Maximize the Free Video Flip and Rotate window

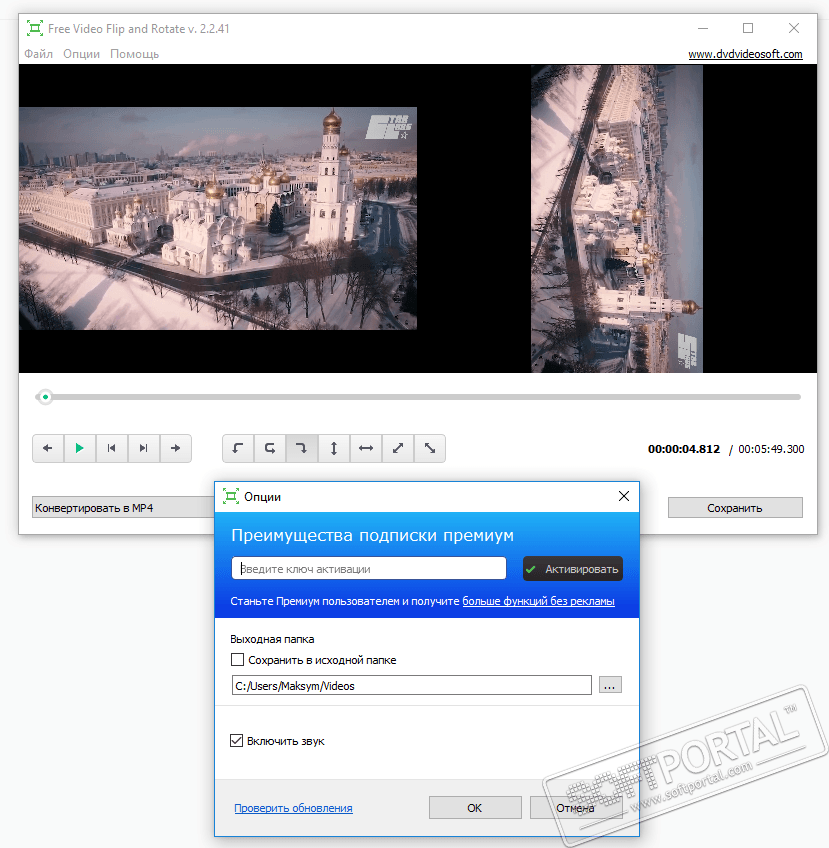click(x=748, y=28)
